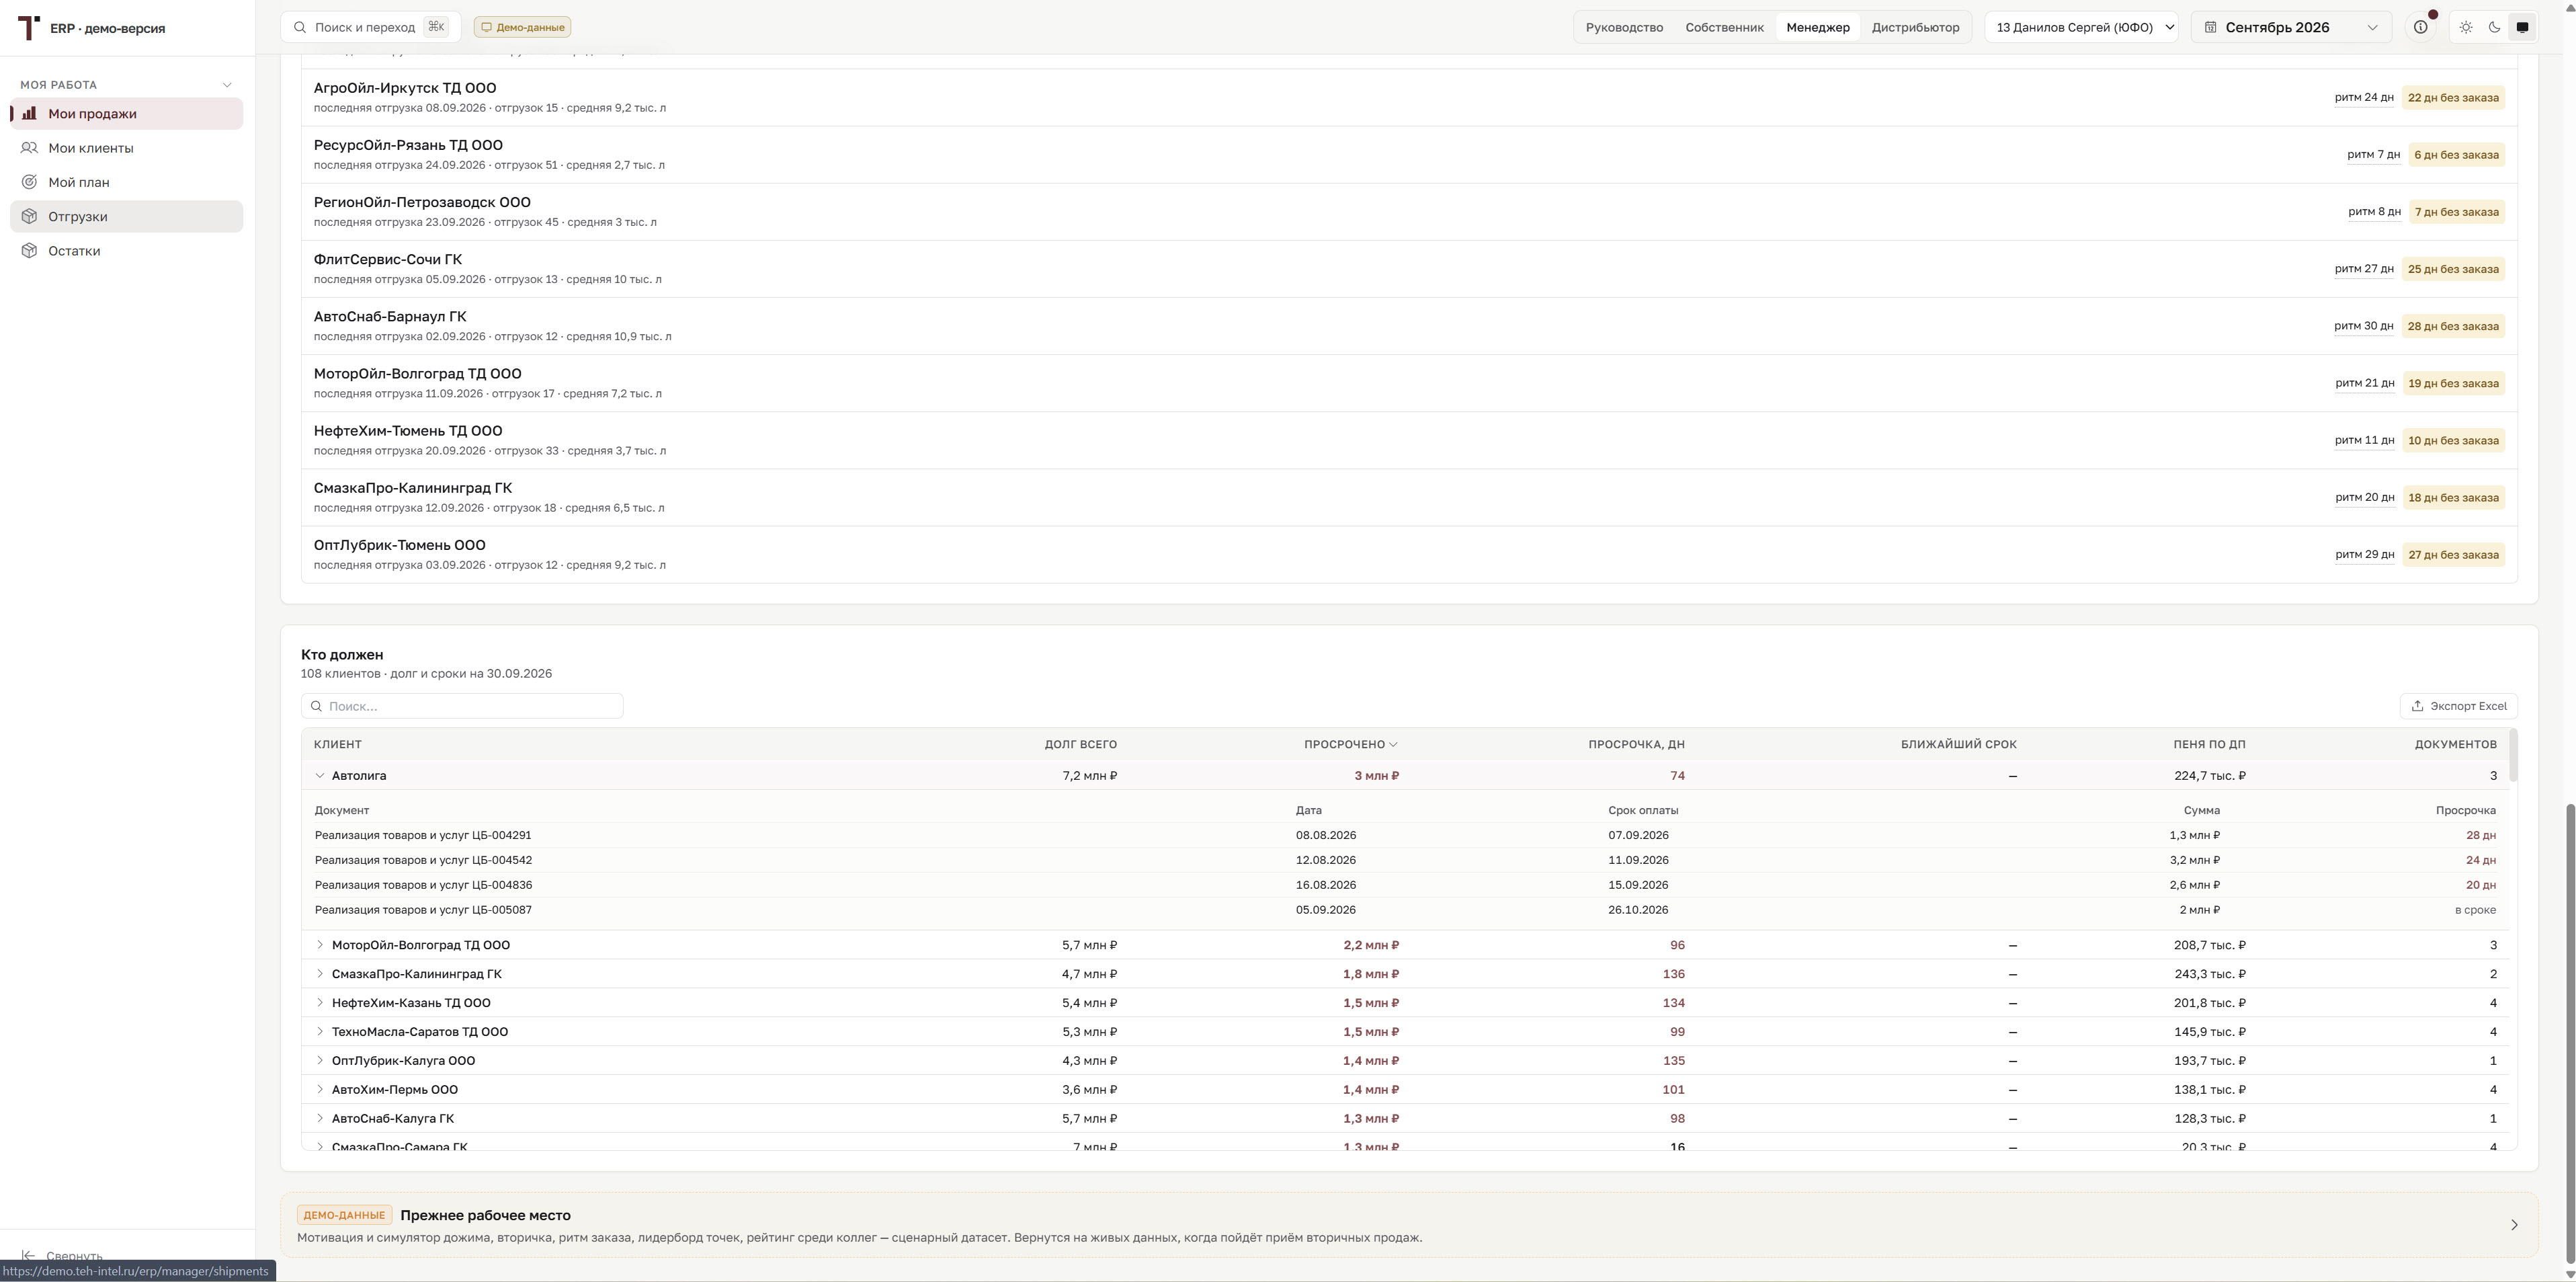Click the Экспорт Excel button
Screen dimensions: 2576x1282
coord(2458,706)
